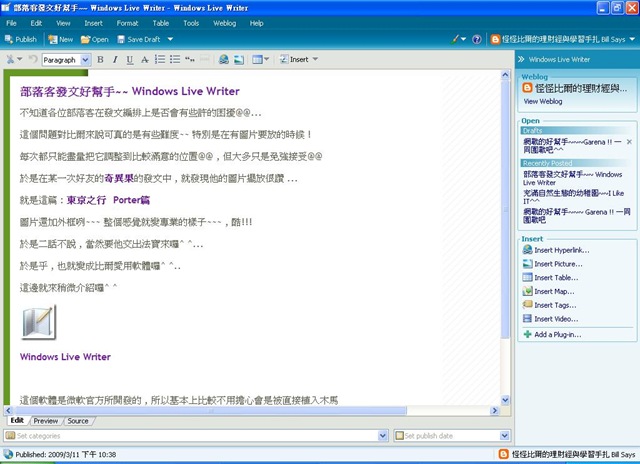Click the Publish toolbar button
Image resolution: width=640 pixels, height=464 pixels.
(x=21, y=40)
